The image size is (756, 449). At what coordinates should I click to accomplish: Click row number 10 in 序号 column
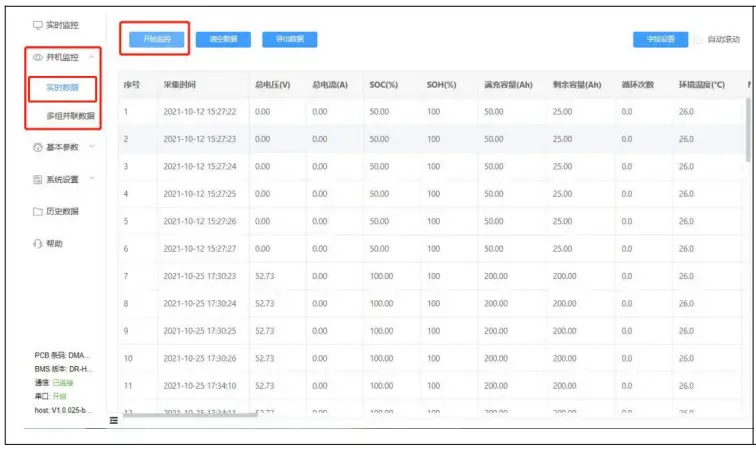point(128,359)
